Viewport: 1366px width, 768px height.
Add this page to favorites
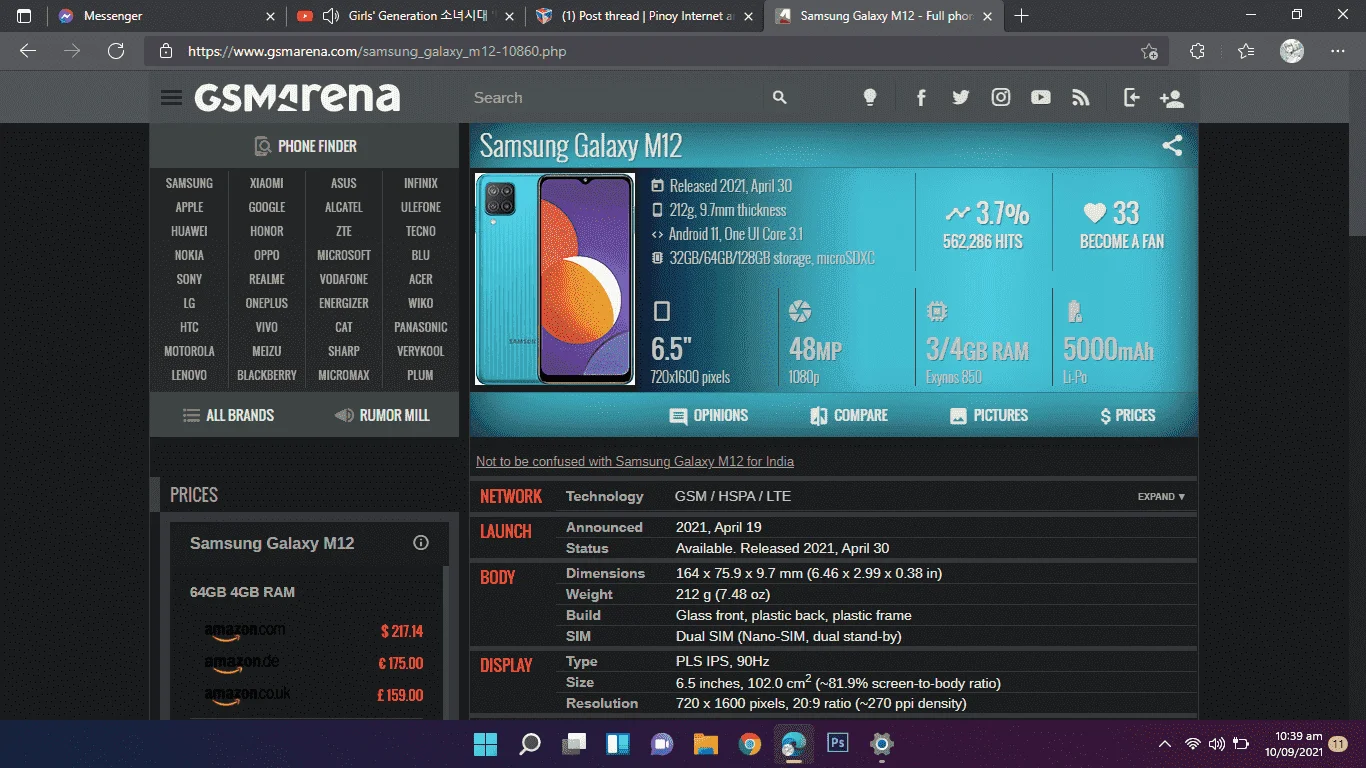(1150, 51)
